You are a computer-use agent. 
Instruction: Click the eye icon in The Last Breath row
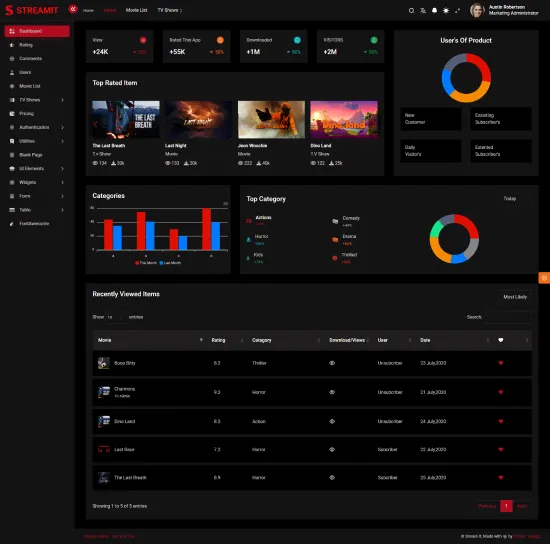(x=332, y=477)
